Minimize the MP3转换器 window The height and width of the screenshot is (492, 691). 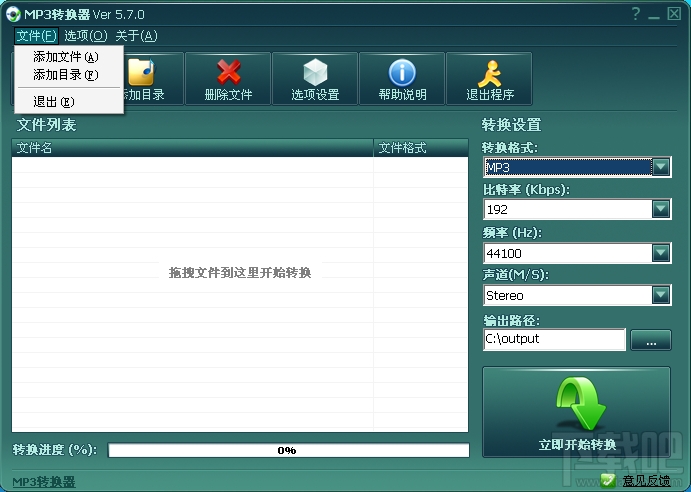click(654, 15)
